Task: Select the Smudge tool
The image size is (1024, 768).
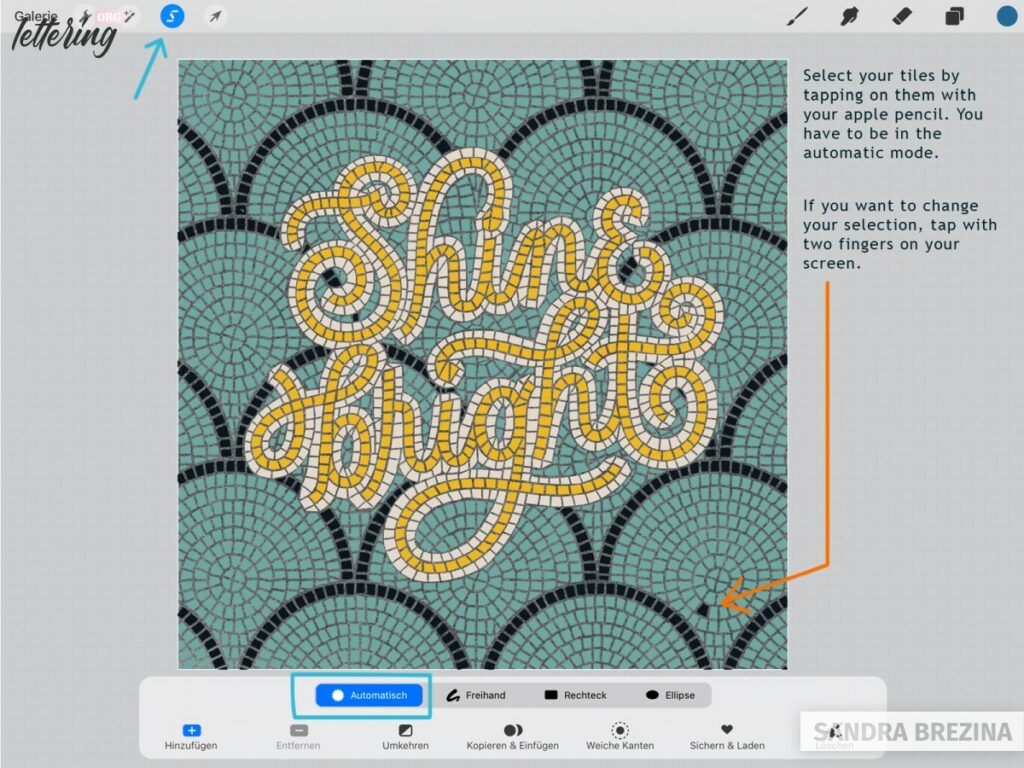Action: [x=850, y=16]
